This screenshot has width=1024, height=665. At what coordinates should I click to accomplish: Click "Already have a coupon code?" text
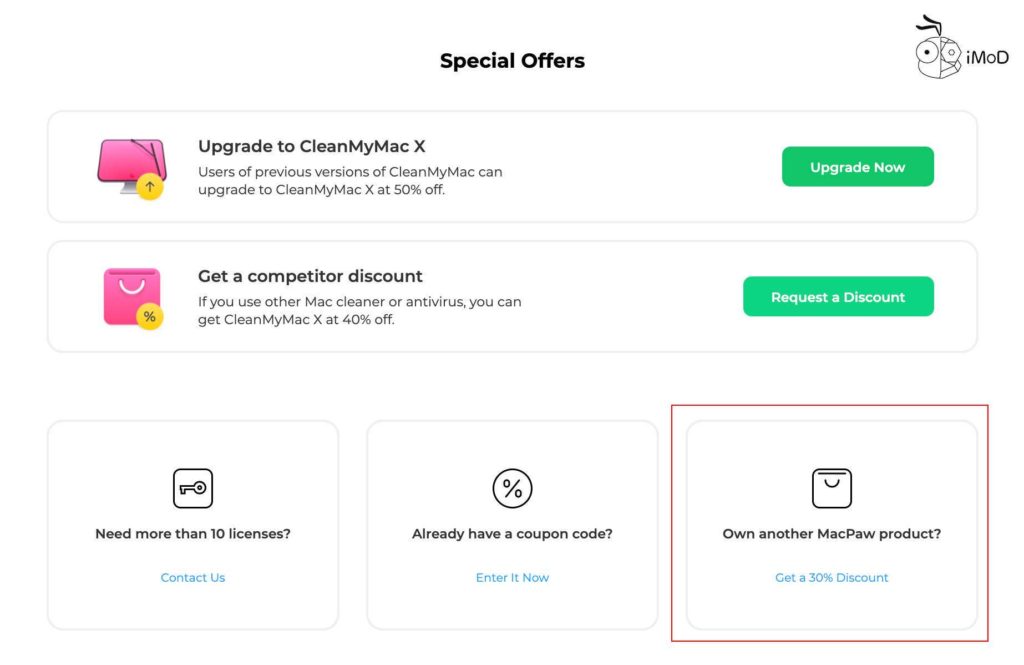point(512,534)
